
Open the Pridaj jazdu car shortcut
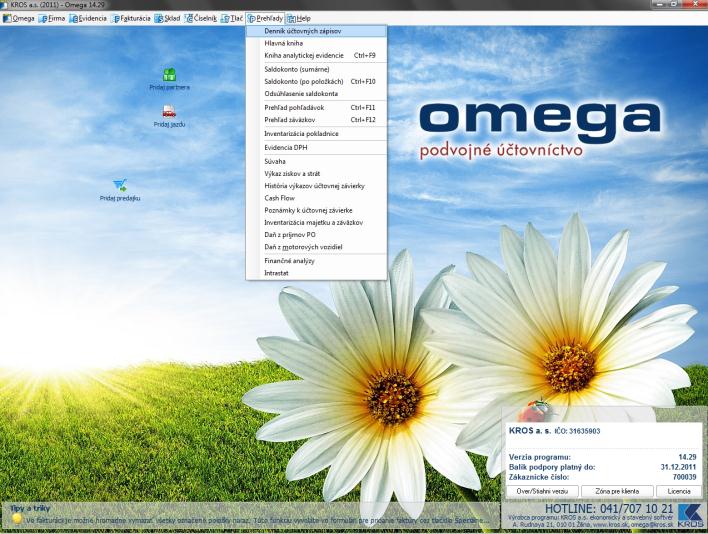point(169,116)
